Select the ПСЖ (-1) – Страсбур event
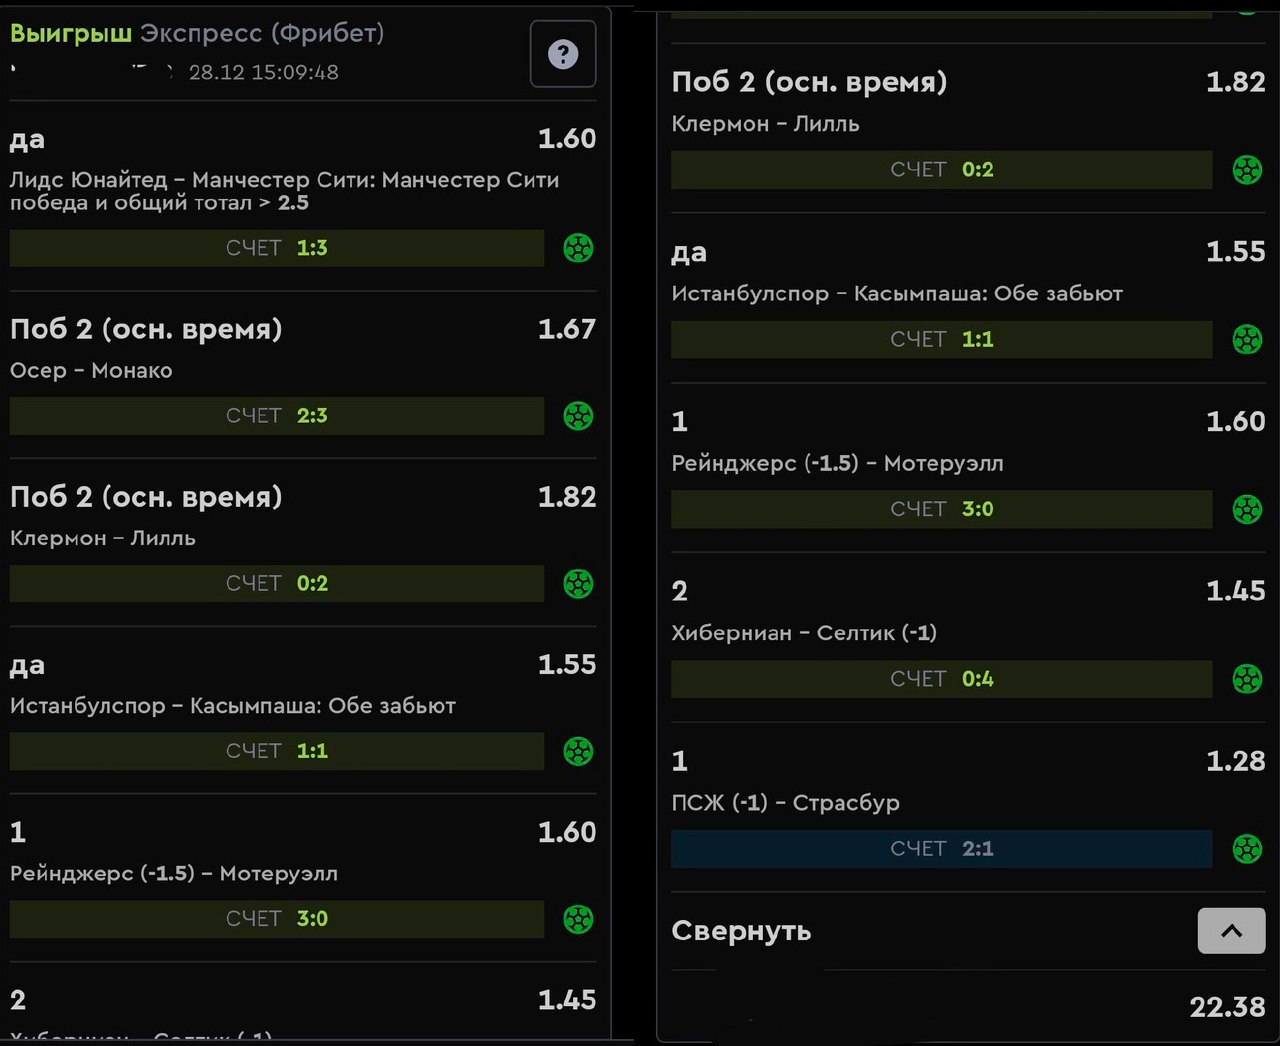Viewport: 1280px width, 1046px height. tap(785, 803)
